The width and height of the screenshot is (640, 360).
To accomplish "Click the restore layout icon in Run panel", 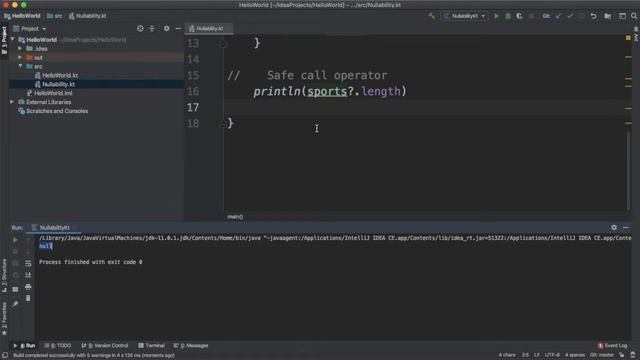I will [x=15, y=289].
